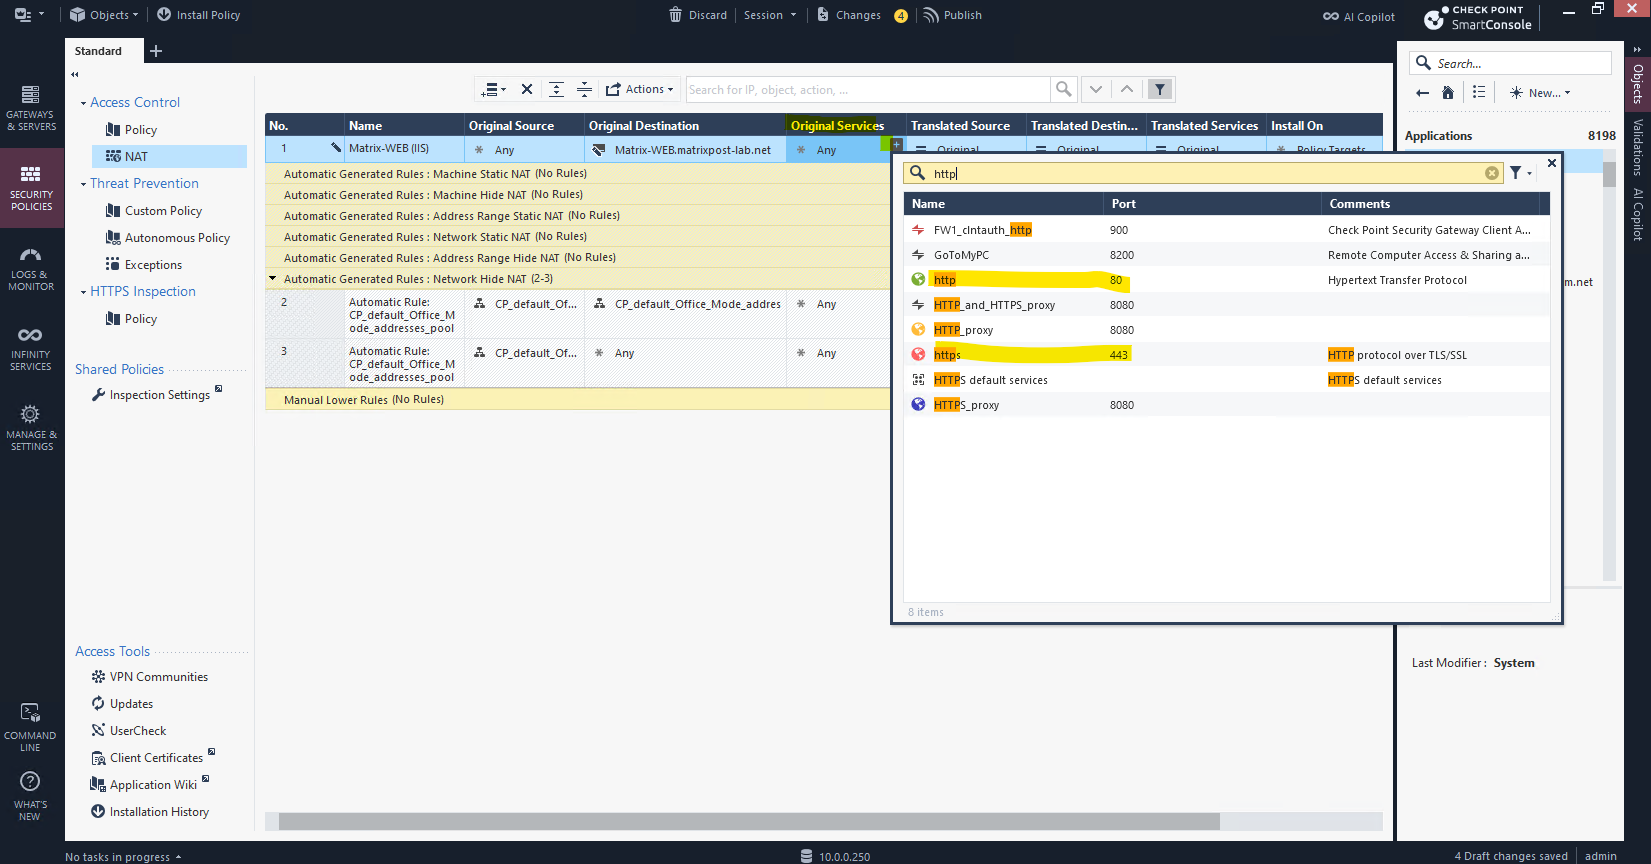Open the service picker filter dropdown
The width and height of the screenshot is (1651, 864).
point(1520,173)
